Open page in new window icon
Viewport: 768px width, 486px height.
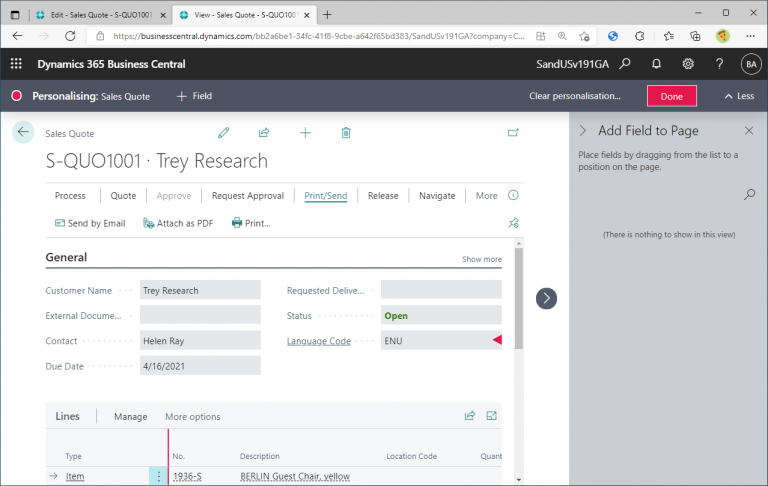click(x=513, y=133)
